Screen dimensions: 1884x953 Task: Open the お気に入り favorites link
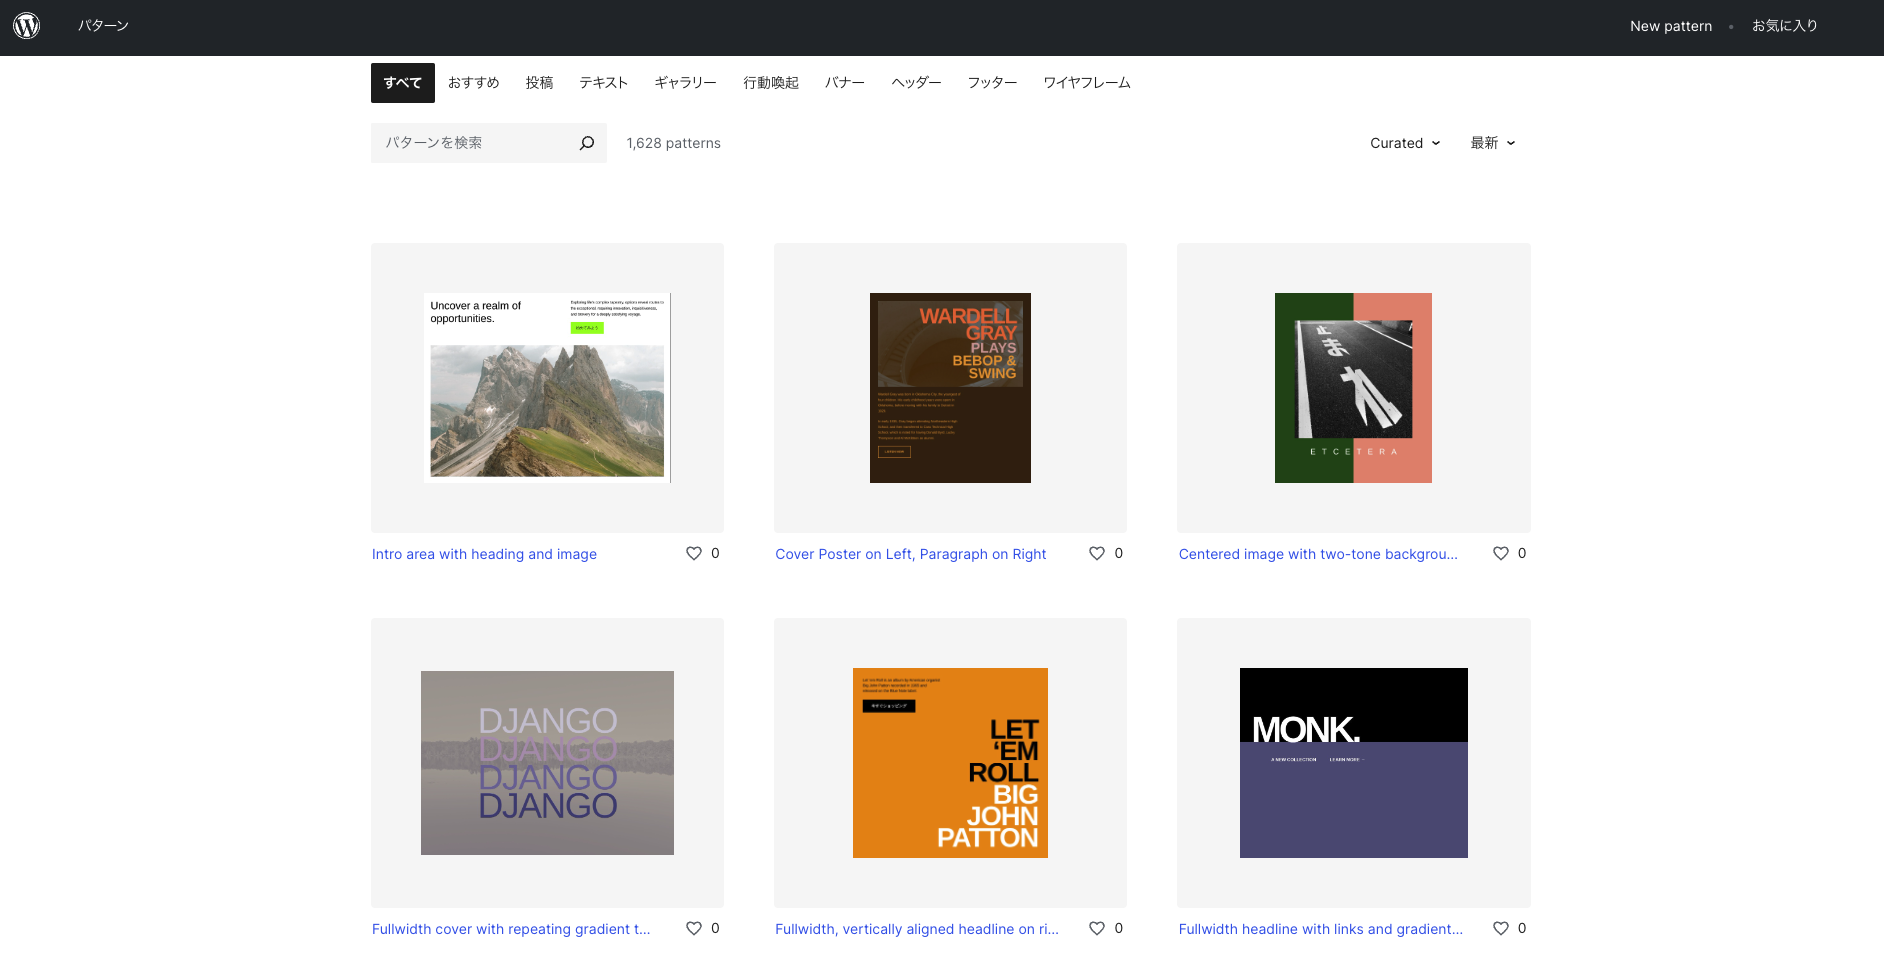pyautogui.click(x=1785, y=26)
